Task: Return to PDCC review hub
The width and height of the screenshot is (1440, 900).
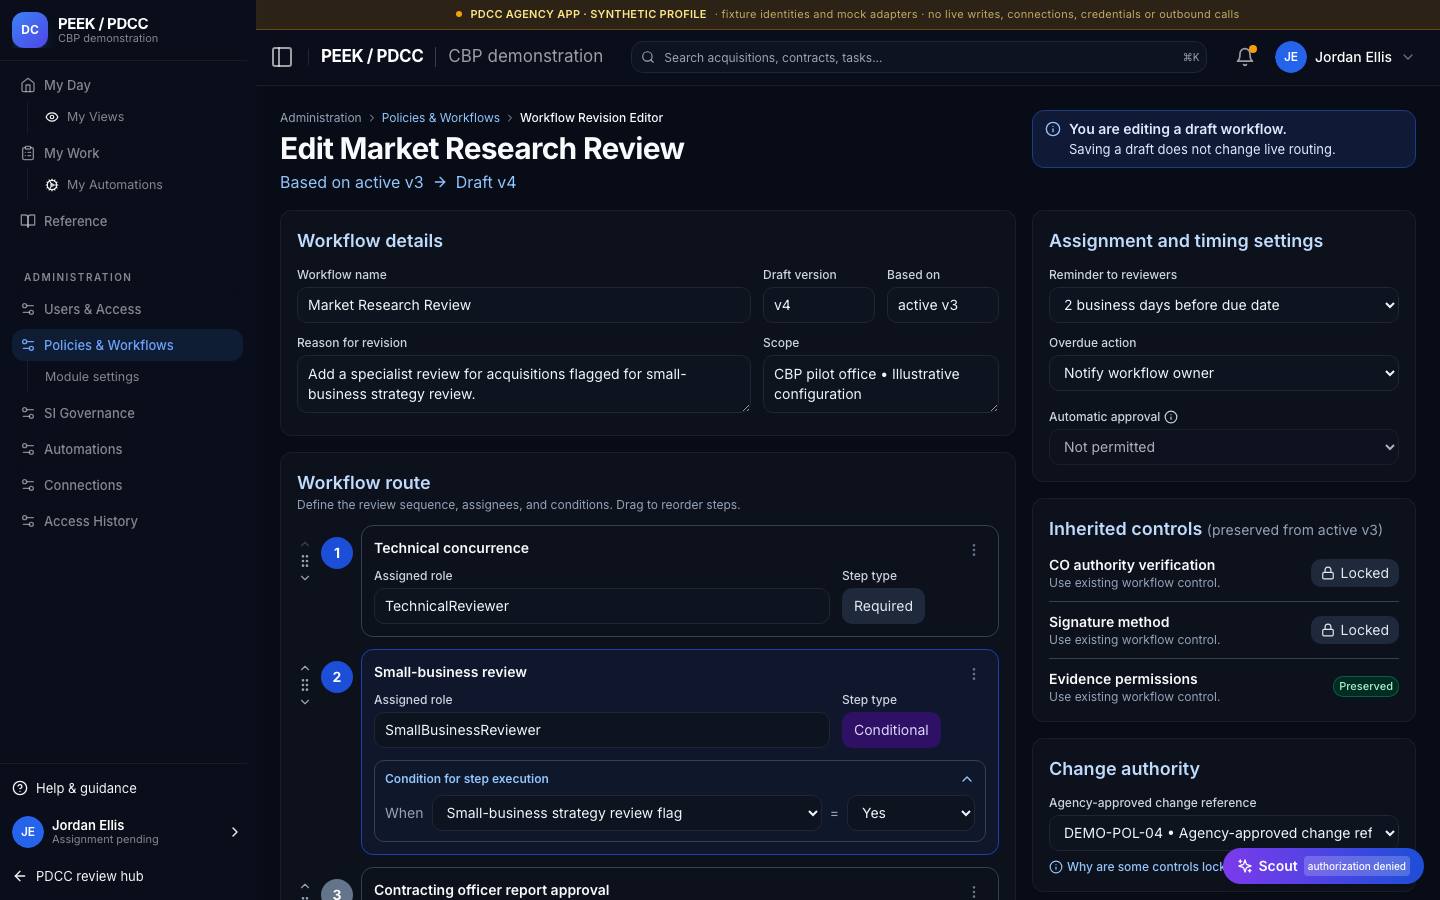Action: point(78,876)
